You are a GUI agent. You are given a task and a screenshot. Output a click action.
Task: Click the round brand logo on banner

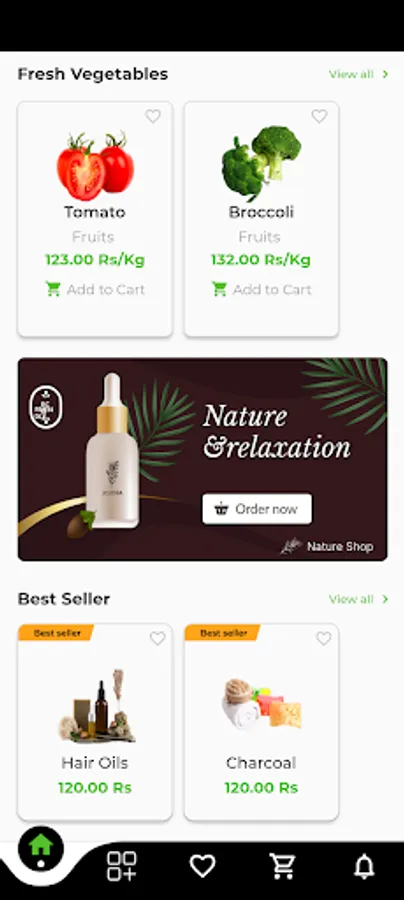[x=46, y=407]
